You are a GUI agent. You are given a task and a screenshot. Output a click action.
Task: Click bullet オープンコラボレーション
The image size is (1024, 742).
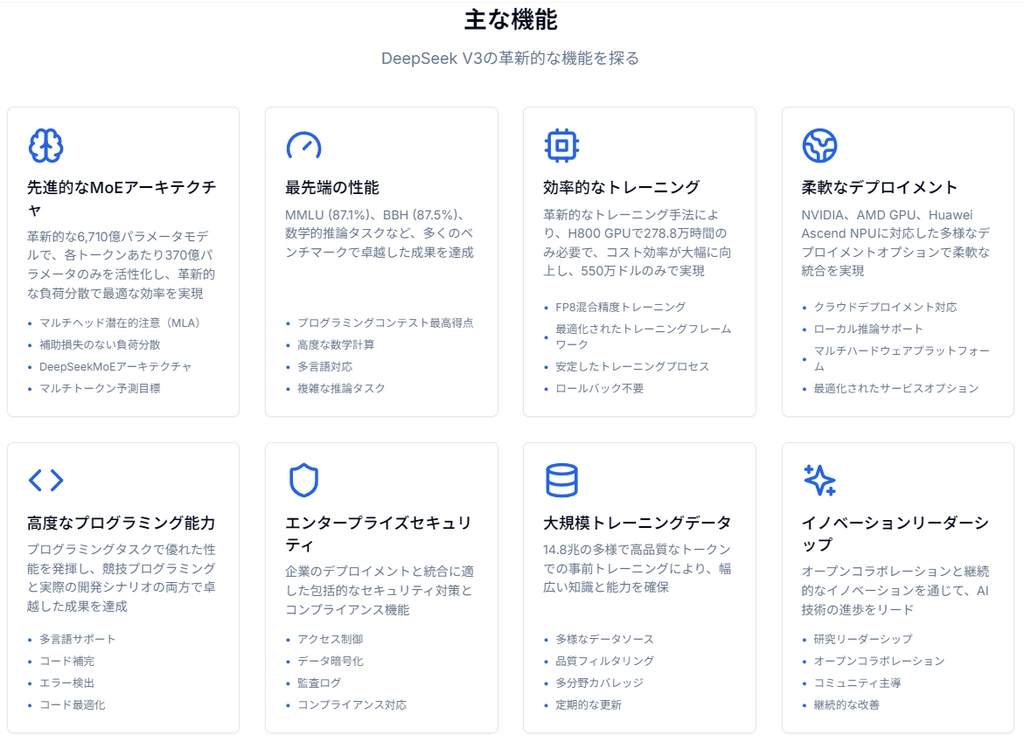point(879,661)
